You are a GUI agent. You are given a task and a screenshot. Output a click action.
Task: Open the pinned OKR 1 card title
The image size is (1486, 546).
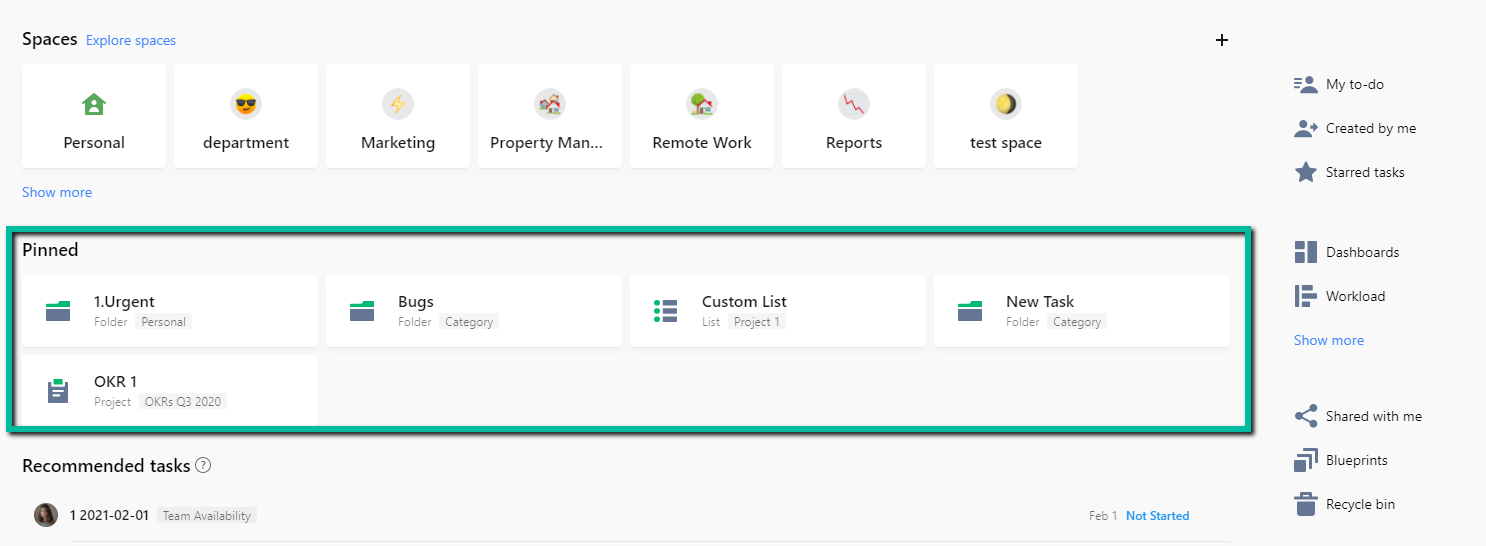(116, 381)
